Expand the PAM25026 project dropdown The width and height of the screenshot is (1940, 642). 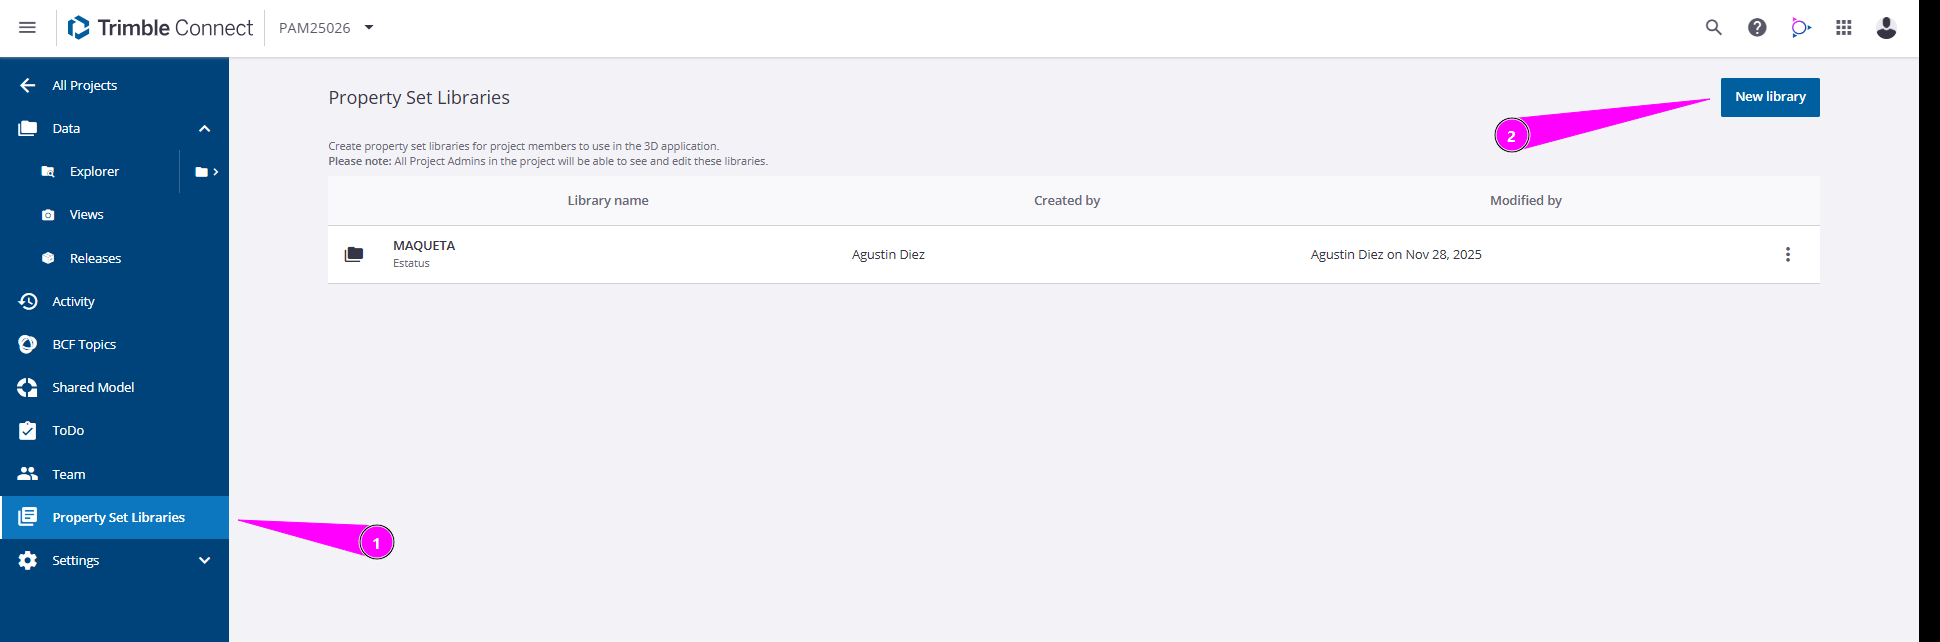pos(369,28)
